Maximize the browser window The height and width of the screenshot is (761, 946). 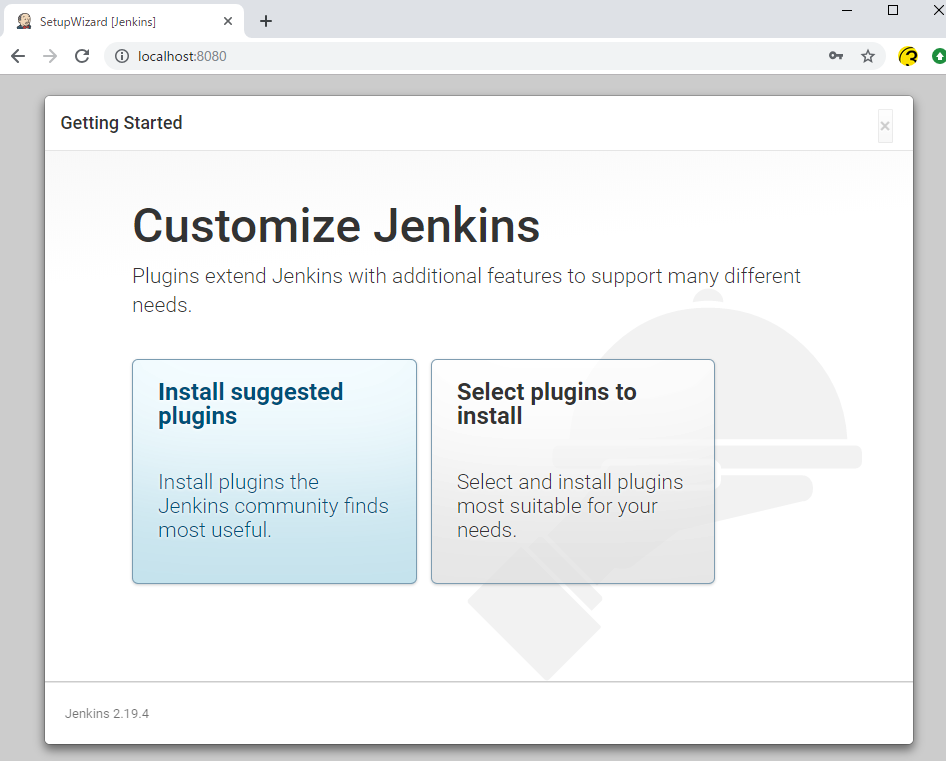[x=893, y=10]
